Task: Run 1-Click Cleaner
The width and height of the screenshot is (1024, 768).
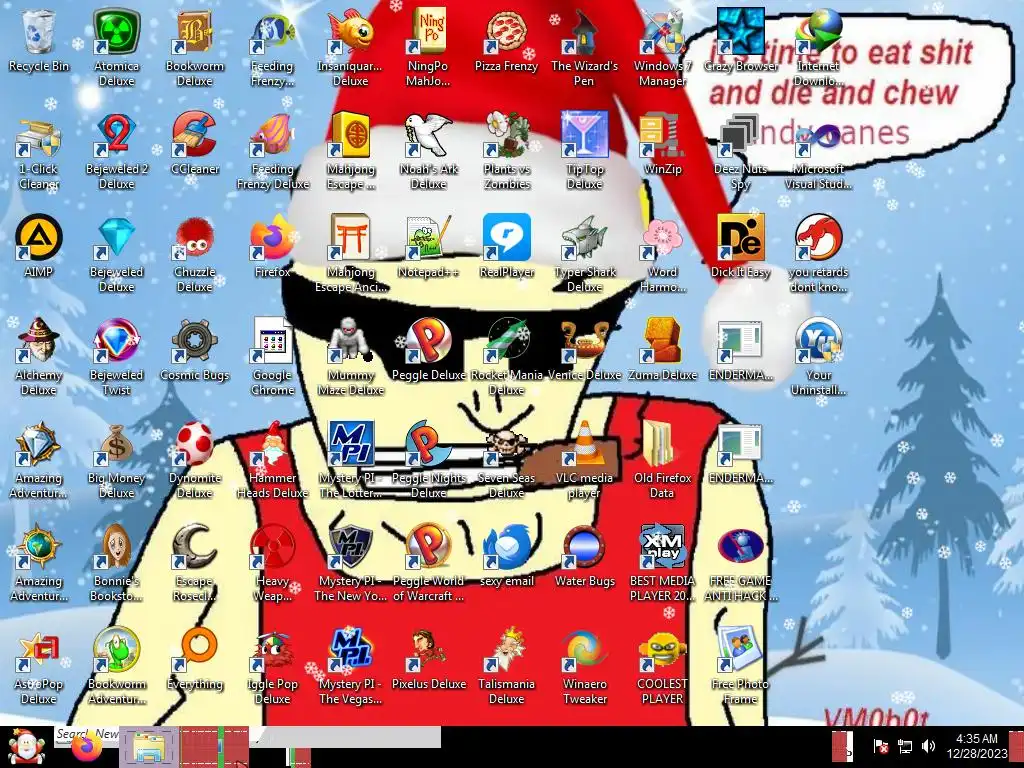Action: (39, 150)
